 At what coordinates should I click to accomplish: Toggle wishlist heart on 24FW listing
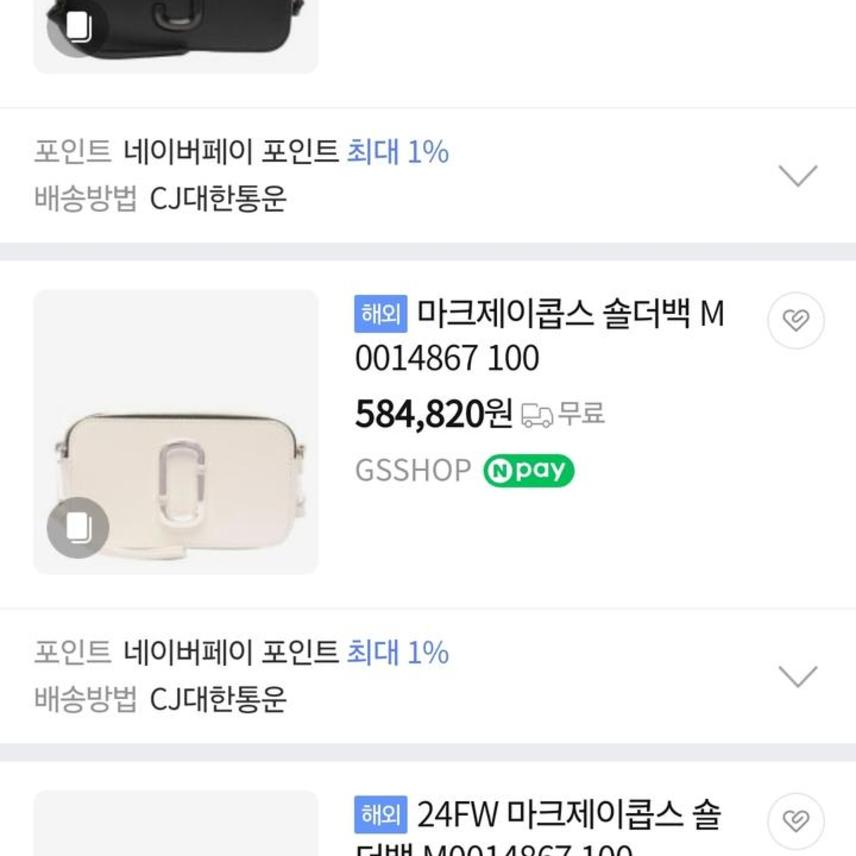pos(795,821)
